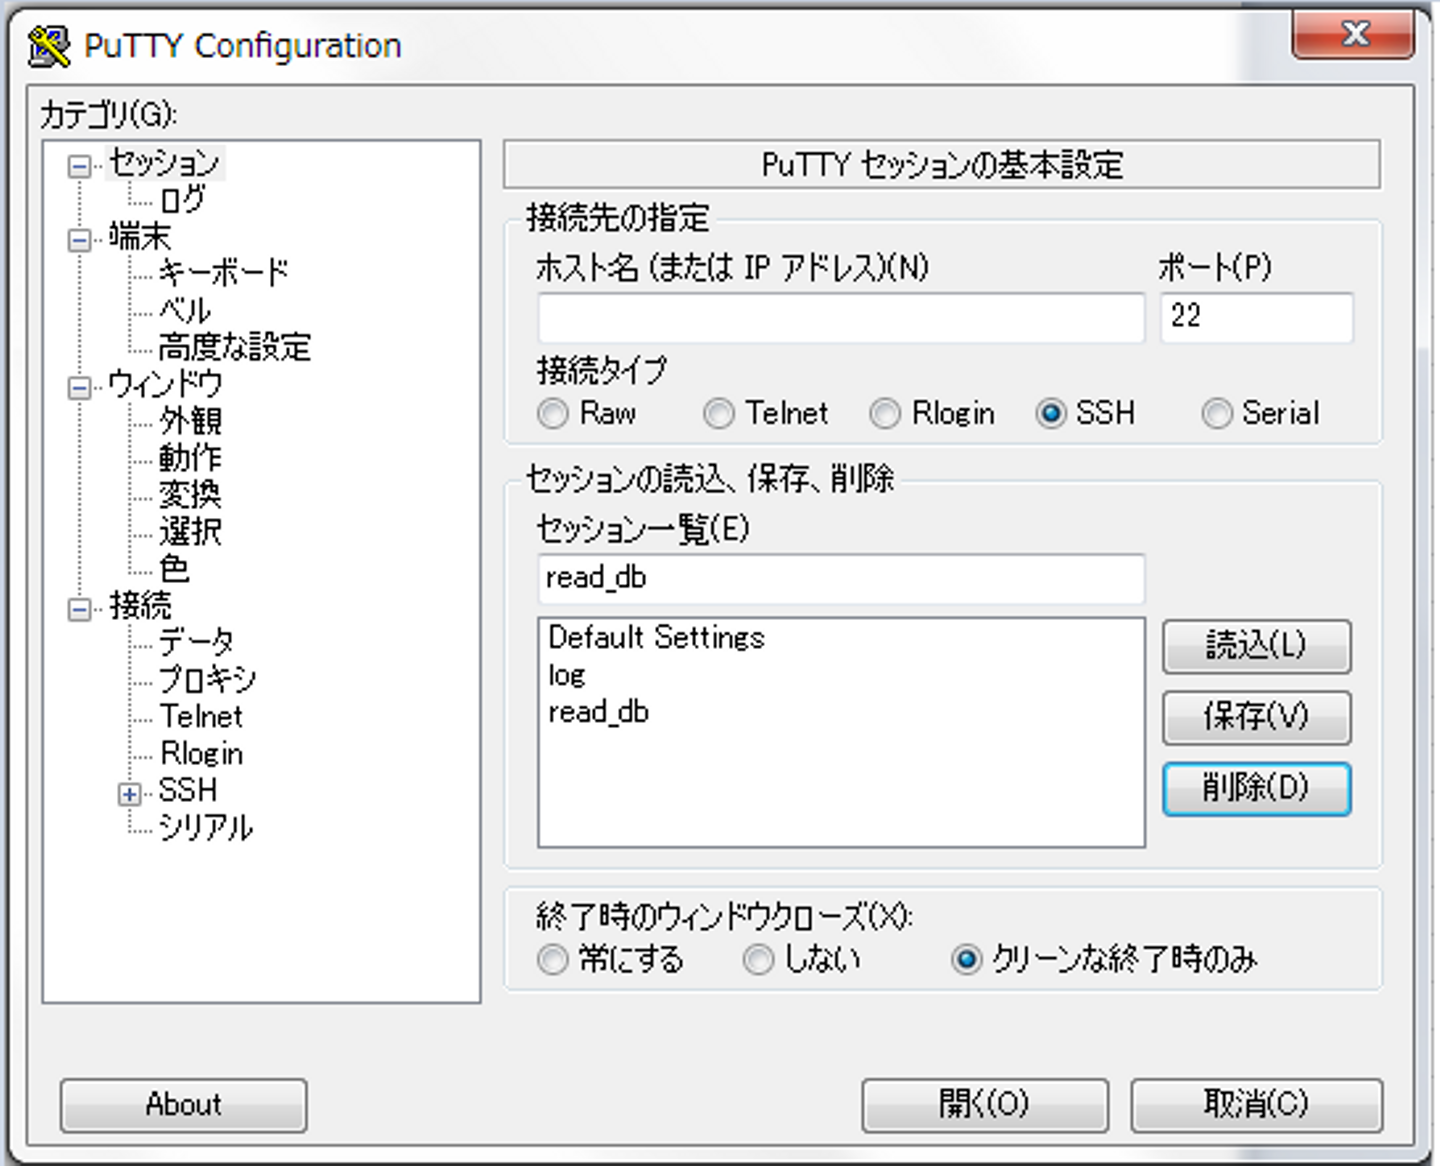Viewport: 1440px width, 1166px height.
Task: Open the 高度な設定 category
Action: click(235, 347)
